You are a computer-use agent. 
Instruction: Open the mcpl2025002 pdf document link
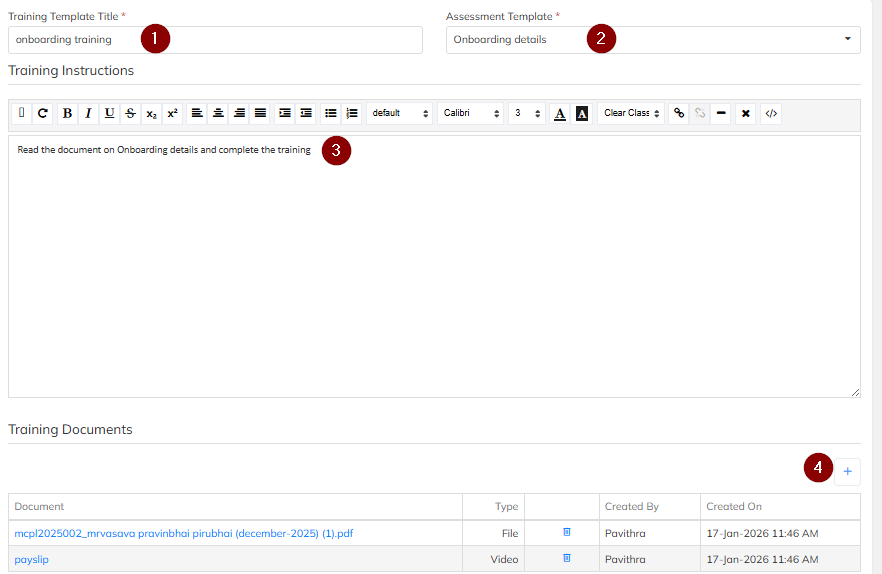pyautogui.click(x=184, y=533)
